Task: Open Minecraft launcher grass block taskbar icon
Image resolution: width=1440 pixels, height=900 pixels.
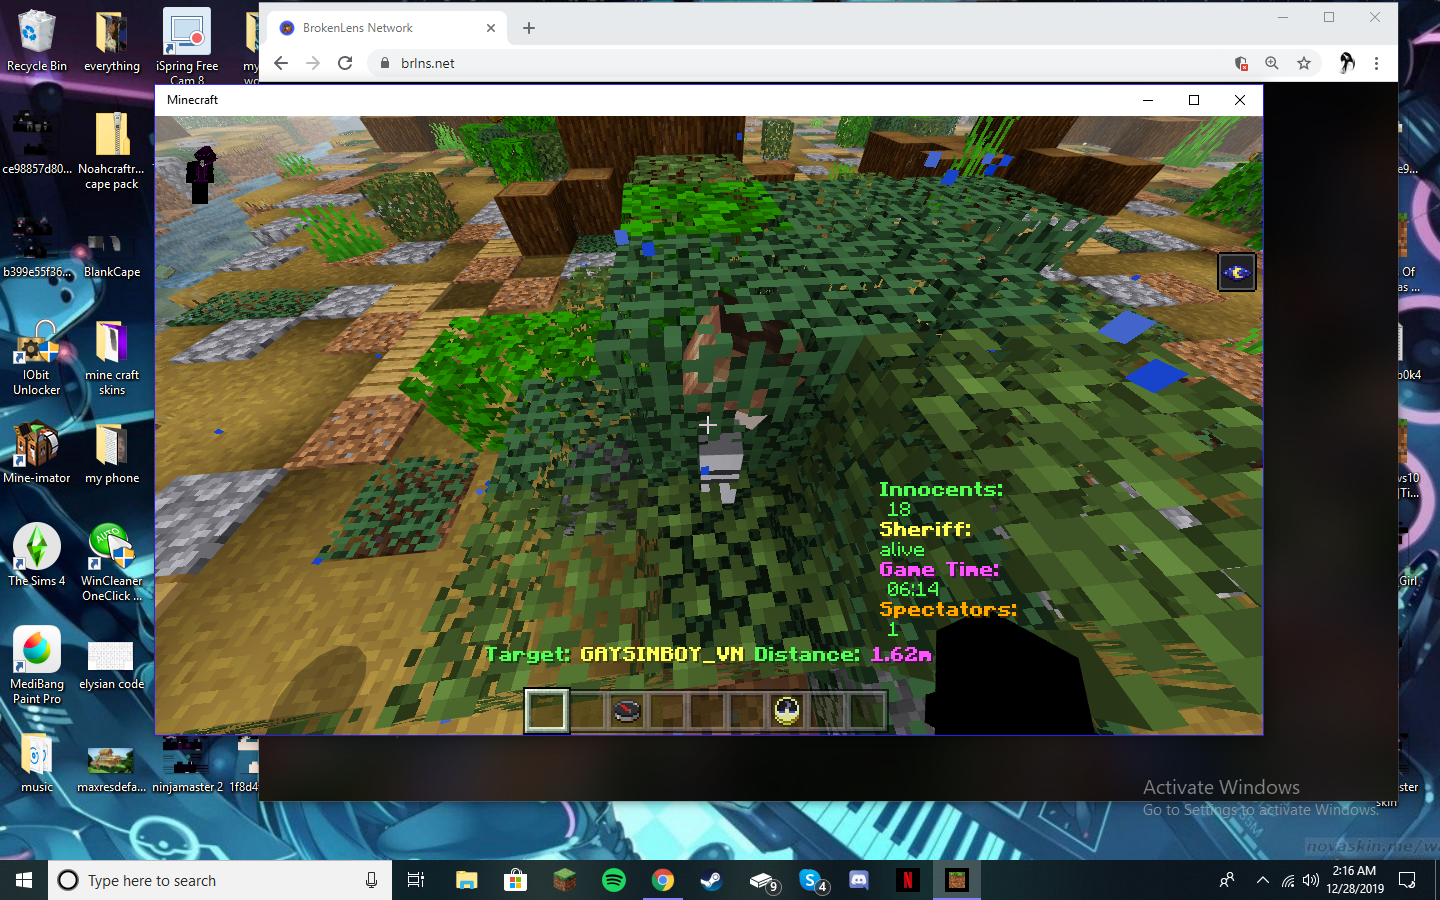Action: point(565,880)
